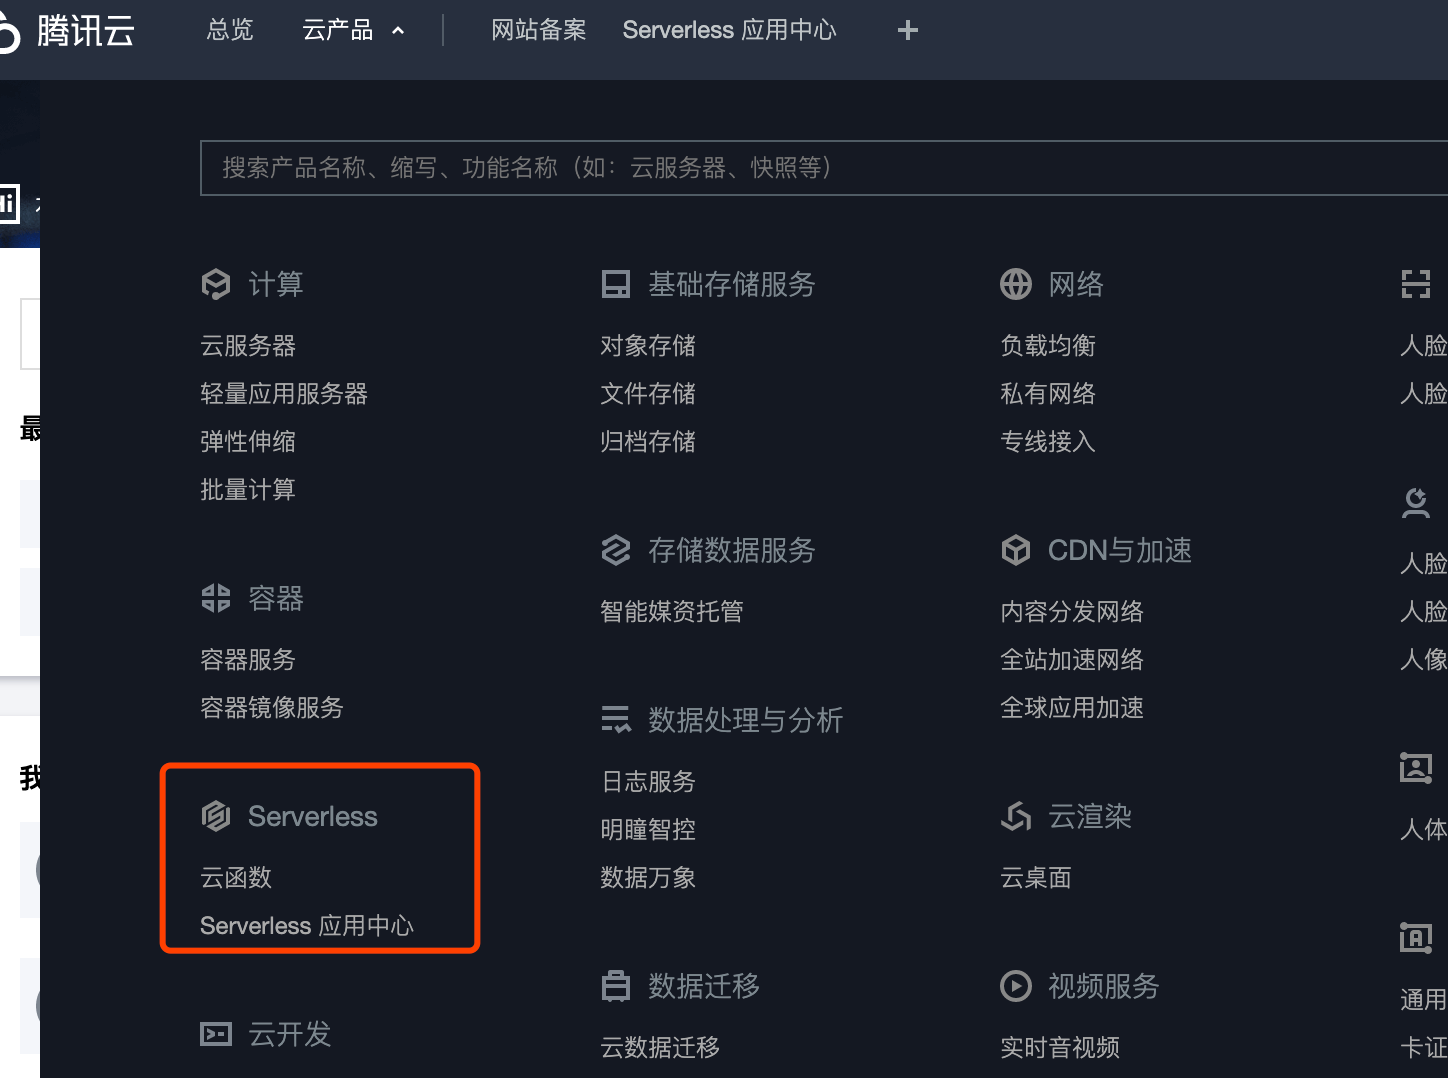This screenshot has height=1078, width=1448.
Task: Click the 云渲染 category icon
Action: [1016, 816]
